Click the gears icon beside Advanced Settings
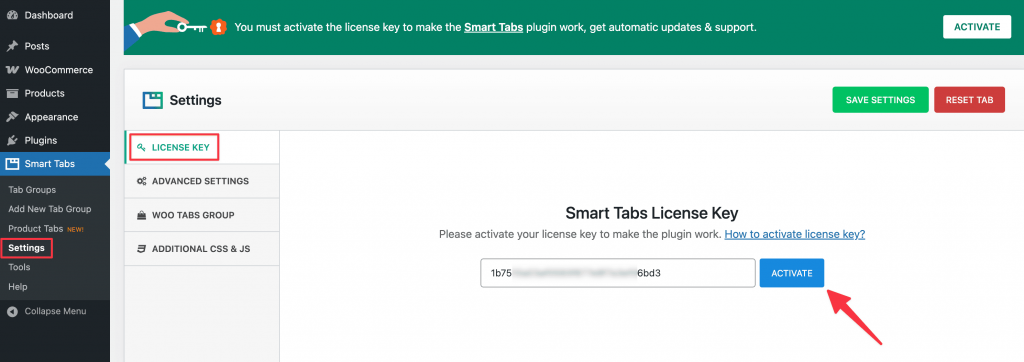 [x=141, y=181]
